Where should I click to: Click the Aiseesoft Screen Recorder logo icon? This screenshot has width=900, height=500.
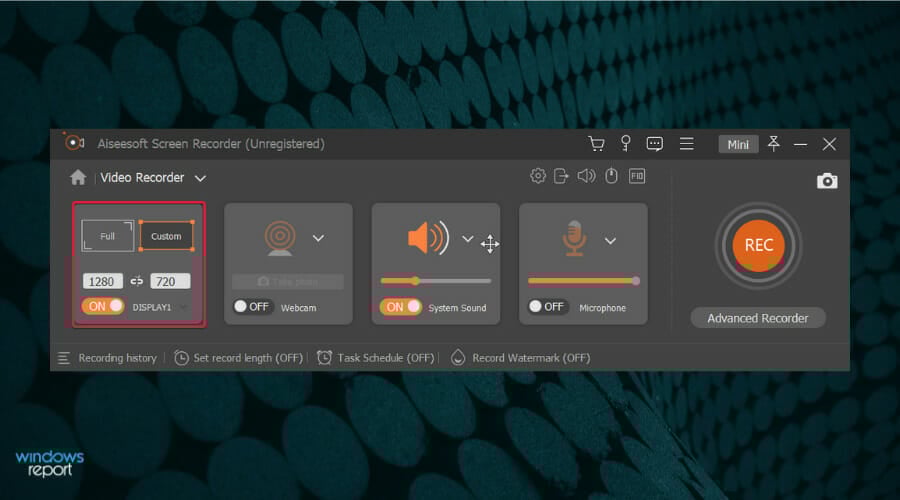point(75,142)
